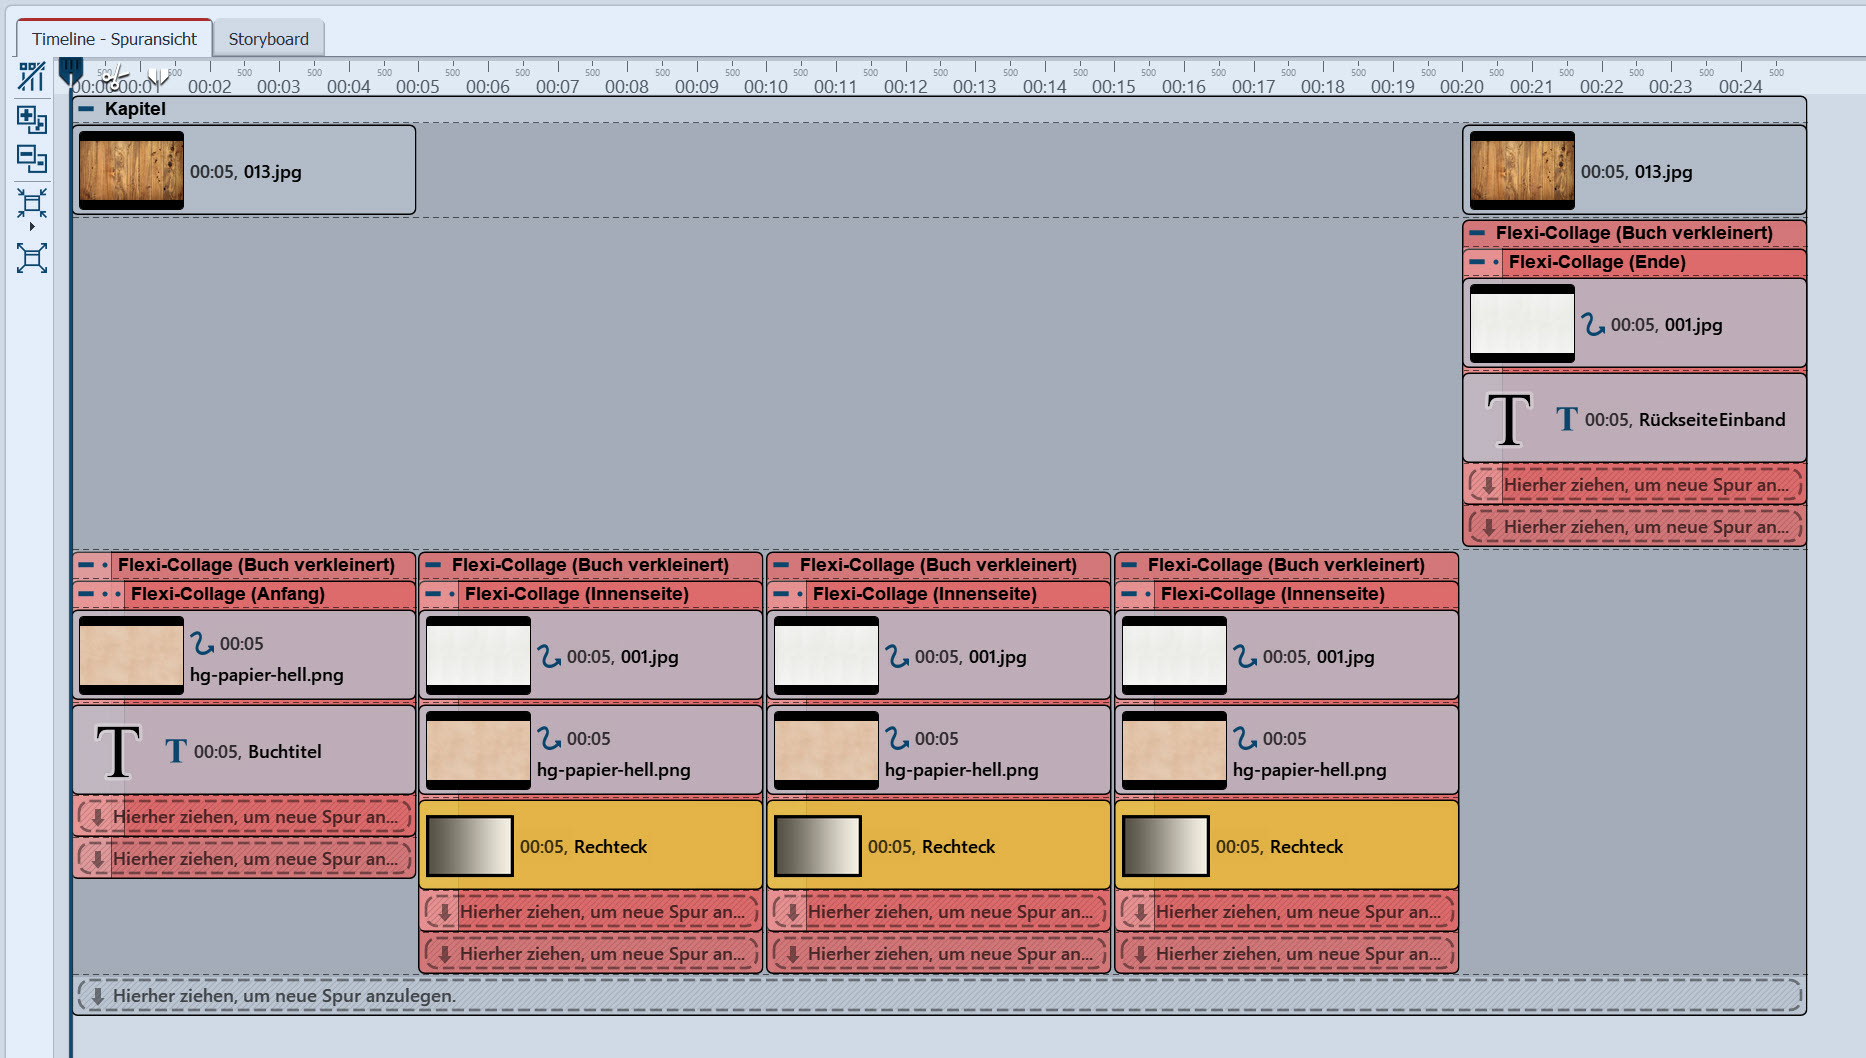Click the 'RückseiteEinband' text label
Screen dimensions: 1866x1058
click(x=1712, y=420)
